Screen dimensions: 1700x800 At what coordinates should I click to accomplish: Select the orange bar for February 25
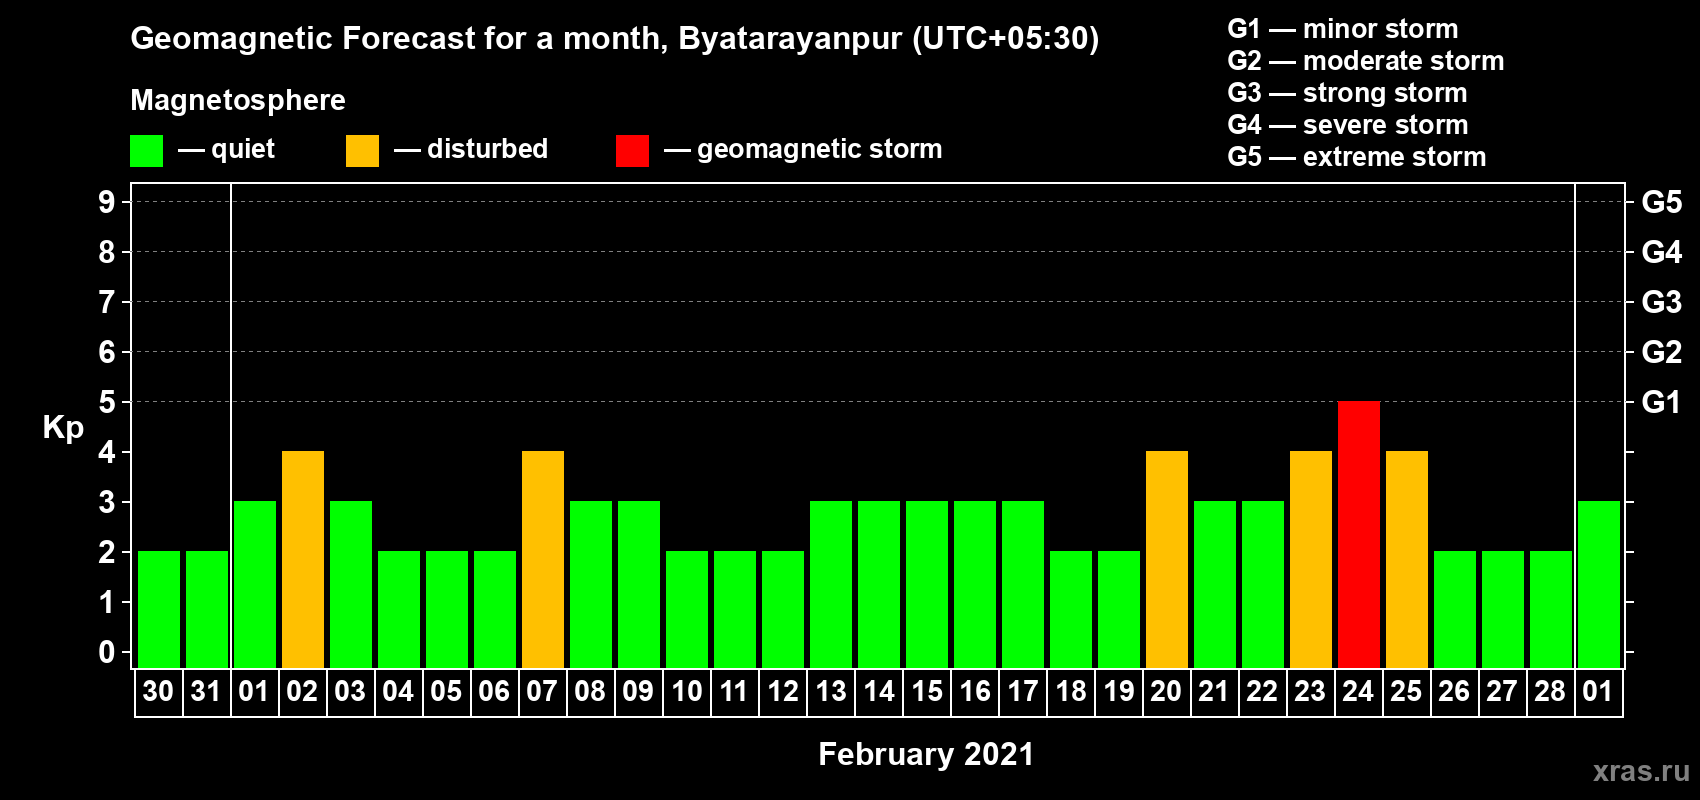pos(1407,560)
